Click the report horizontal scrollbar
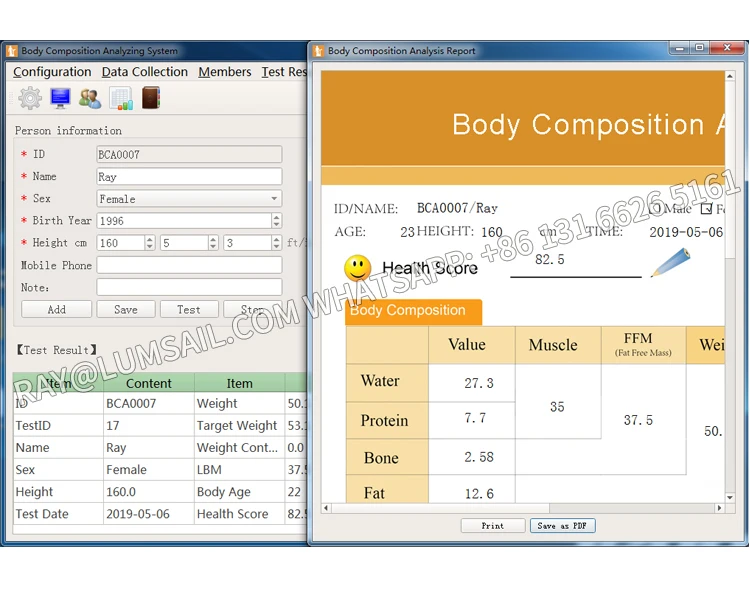750x602 pixels. [x=520, y=508]
